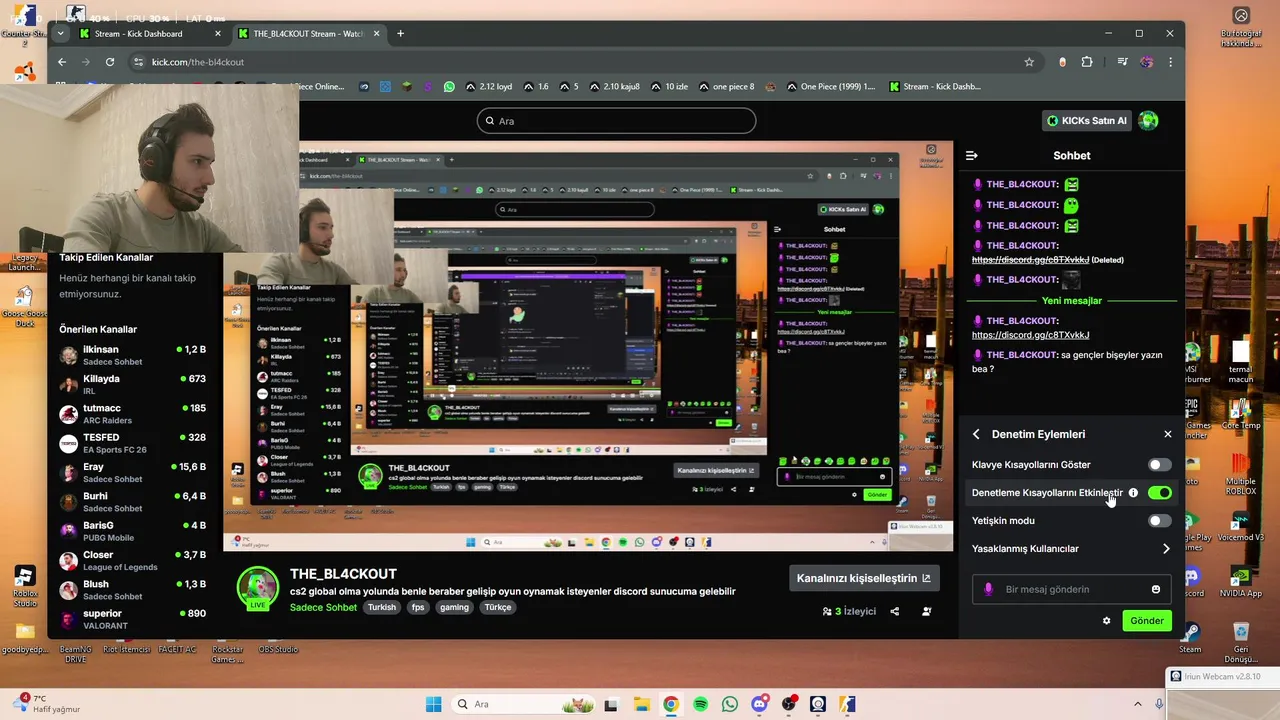Screen dimensions: 1280x720
Task: Open recommended channel tutmacc
Action: pos(133,414)
